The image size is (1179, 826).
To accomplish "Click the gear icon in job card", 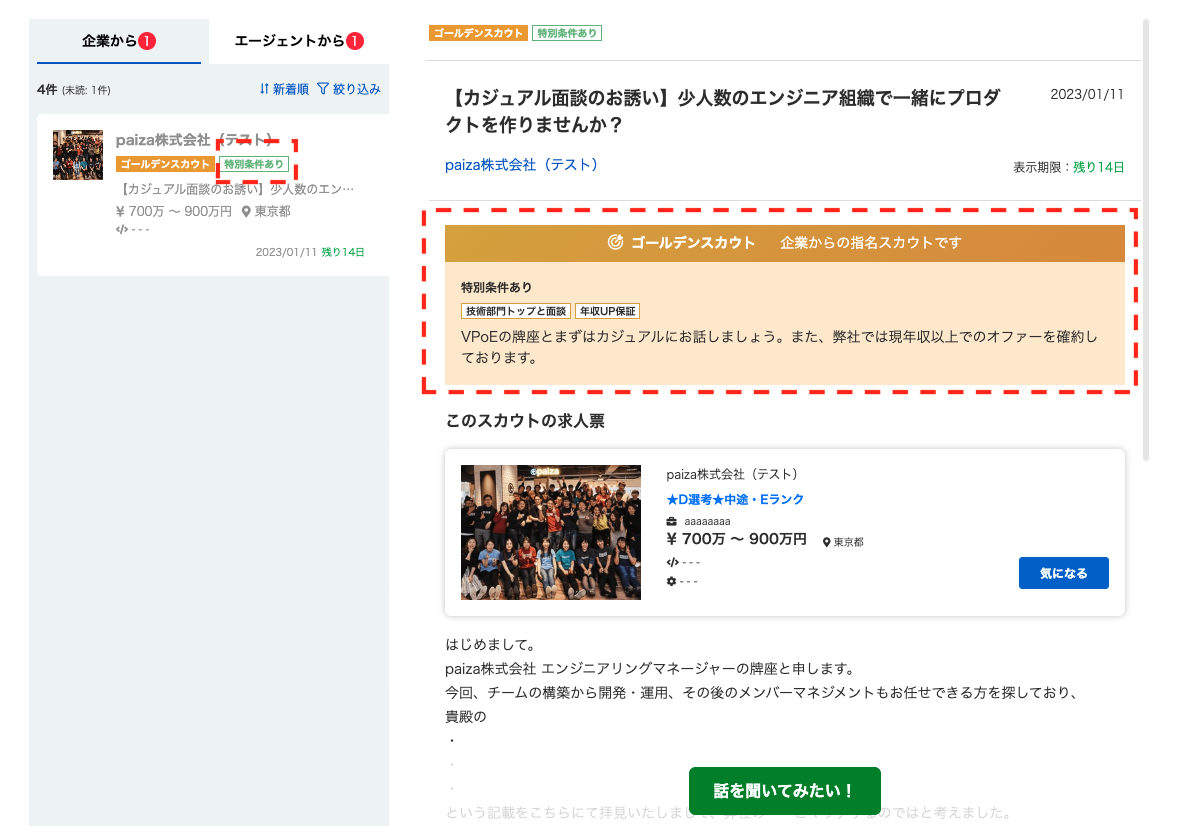I will click(671, 582).
